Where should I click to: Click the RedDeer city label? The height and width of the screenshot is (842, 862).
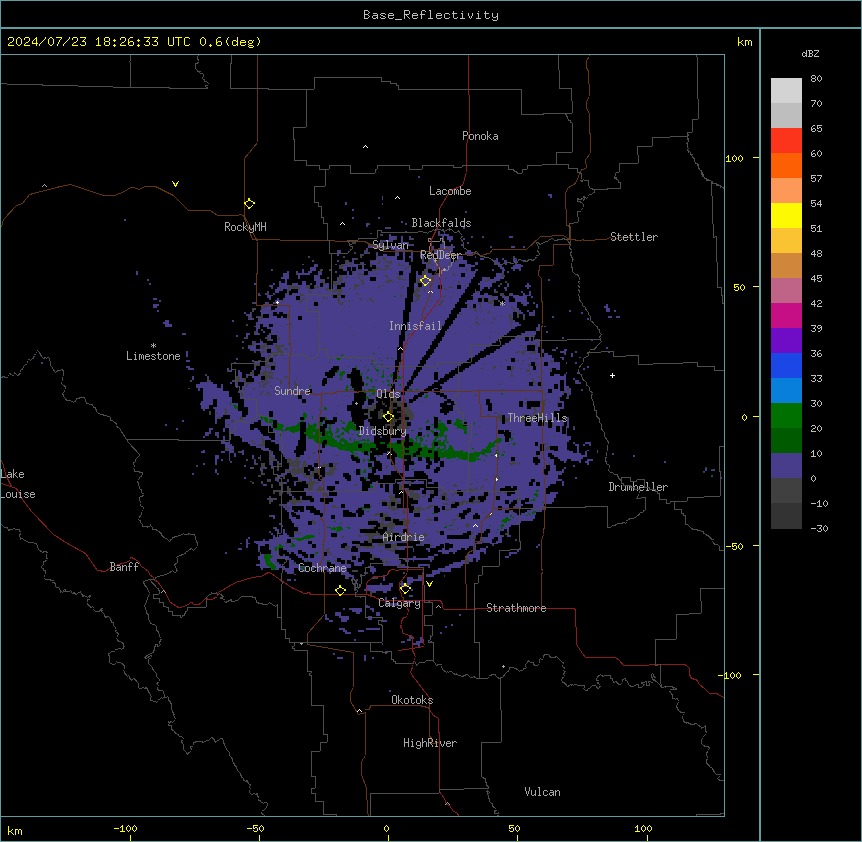pyautogui.click(x=440, y=255)
